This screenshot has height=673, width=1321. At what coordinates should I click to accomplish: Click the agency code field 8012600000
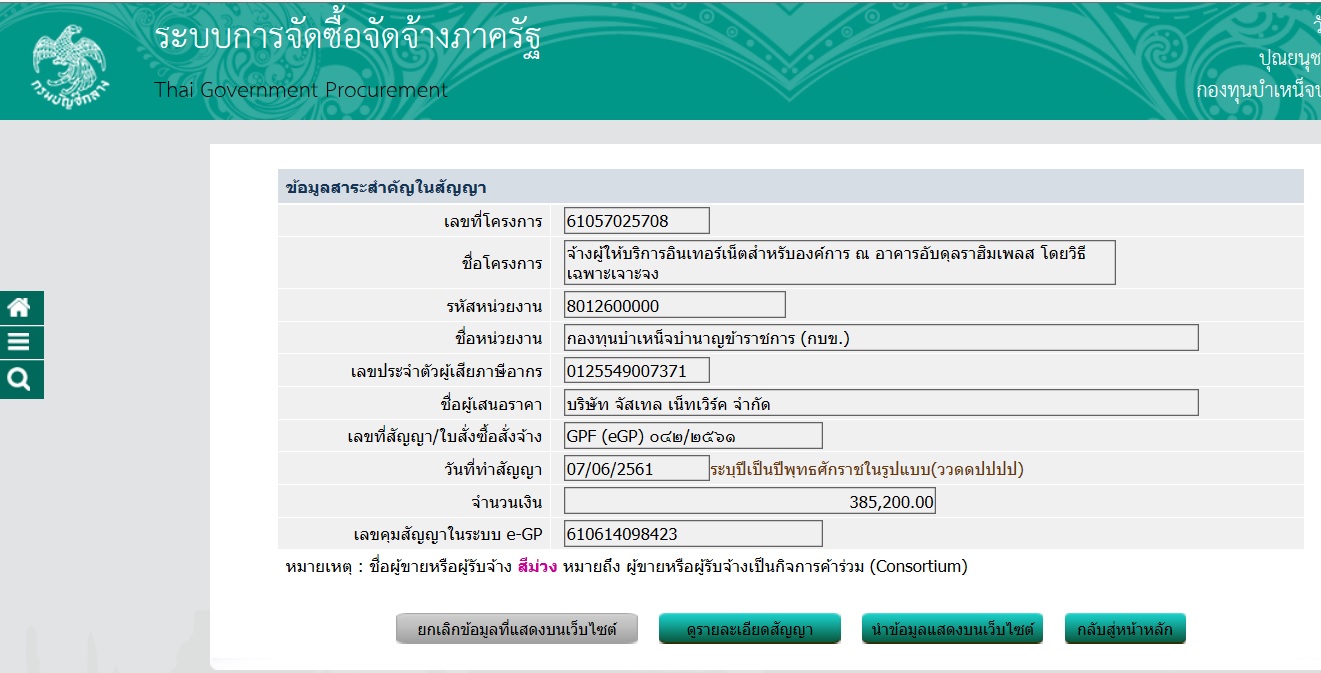[674, 305]
